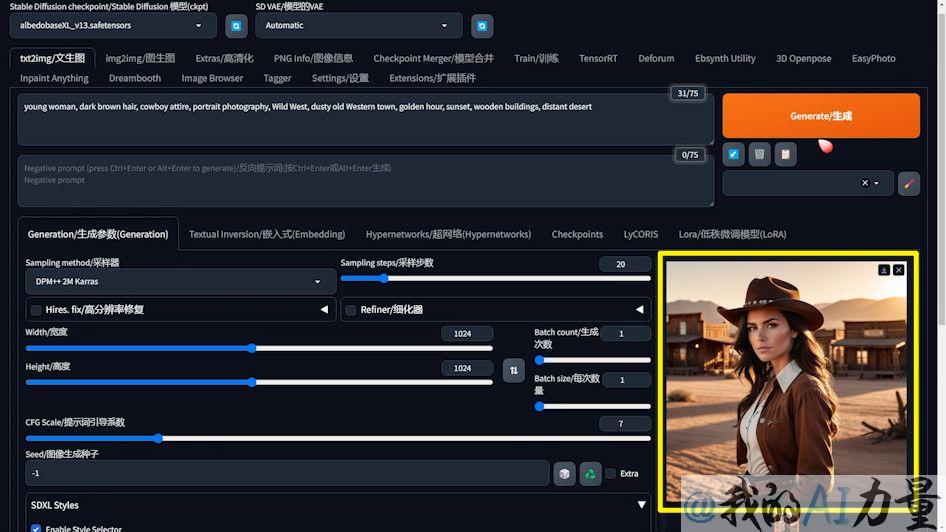Adjust the Height slider
Screen dimensions: 946x532
259,382
